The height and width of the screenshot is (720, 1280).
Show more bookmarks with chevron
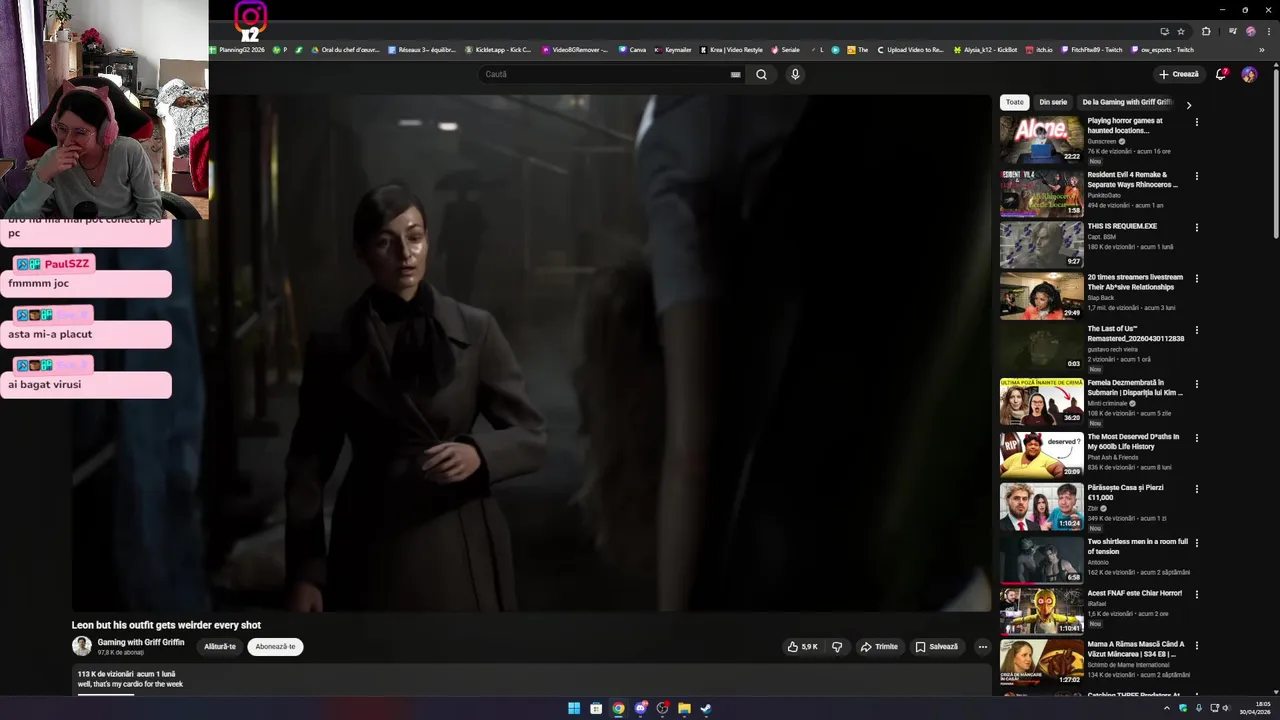(x=1264, y=49)
